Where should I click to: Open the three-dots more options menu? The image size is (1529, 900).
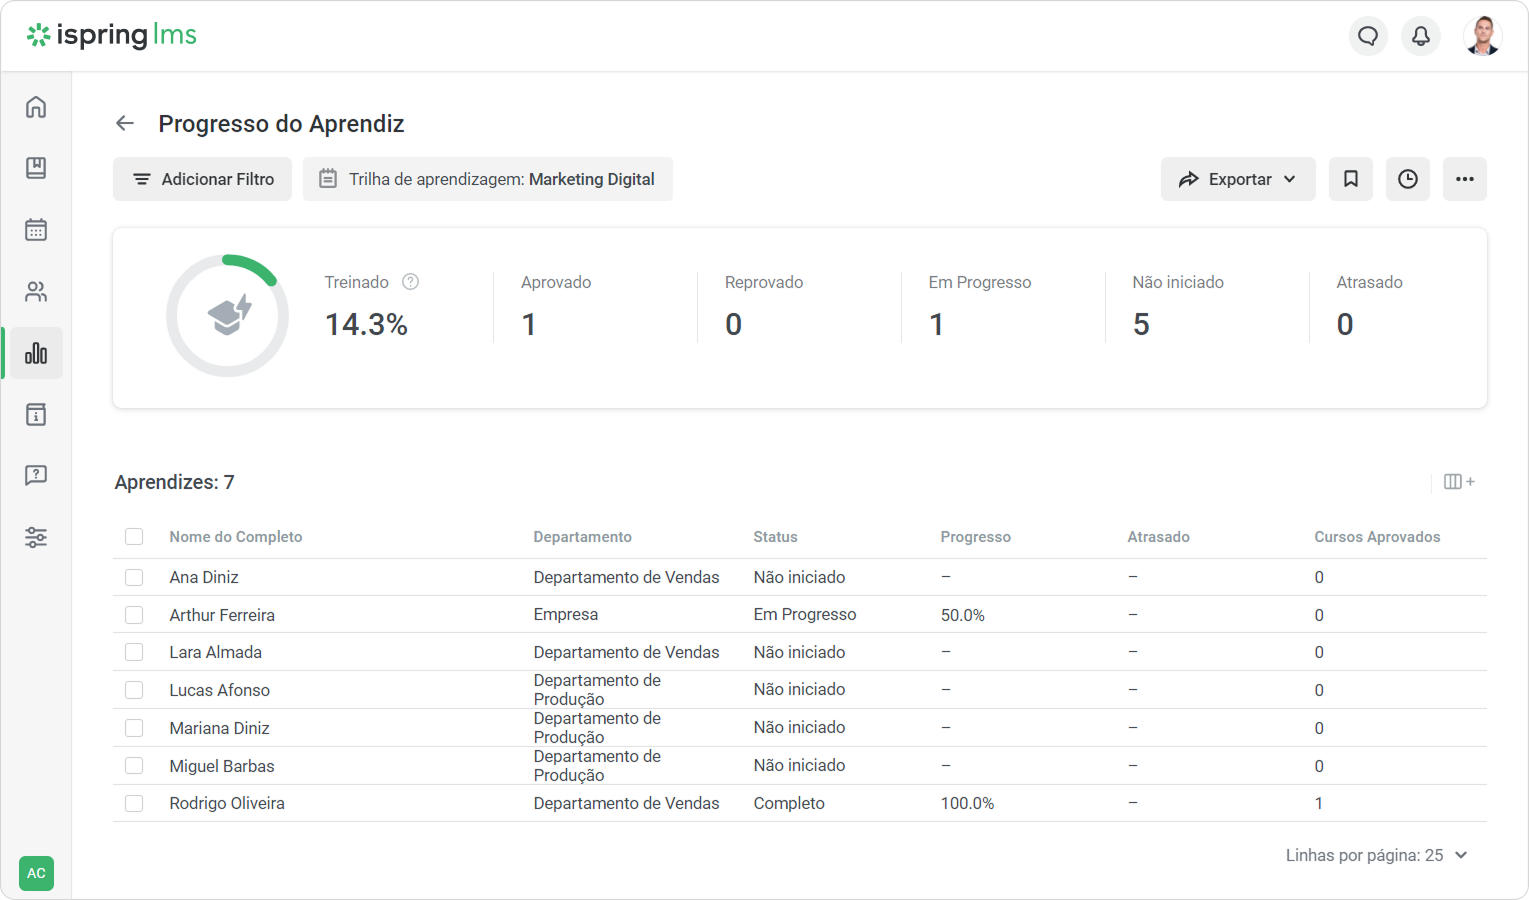1465,179
